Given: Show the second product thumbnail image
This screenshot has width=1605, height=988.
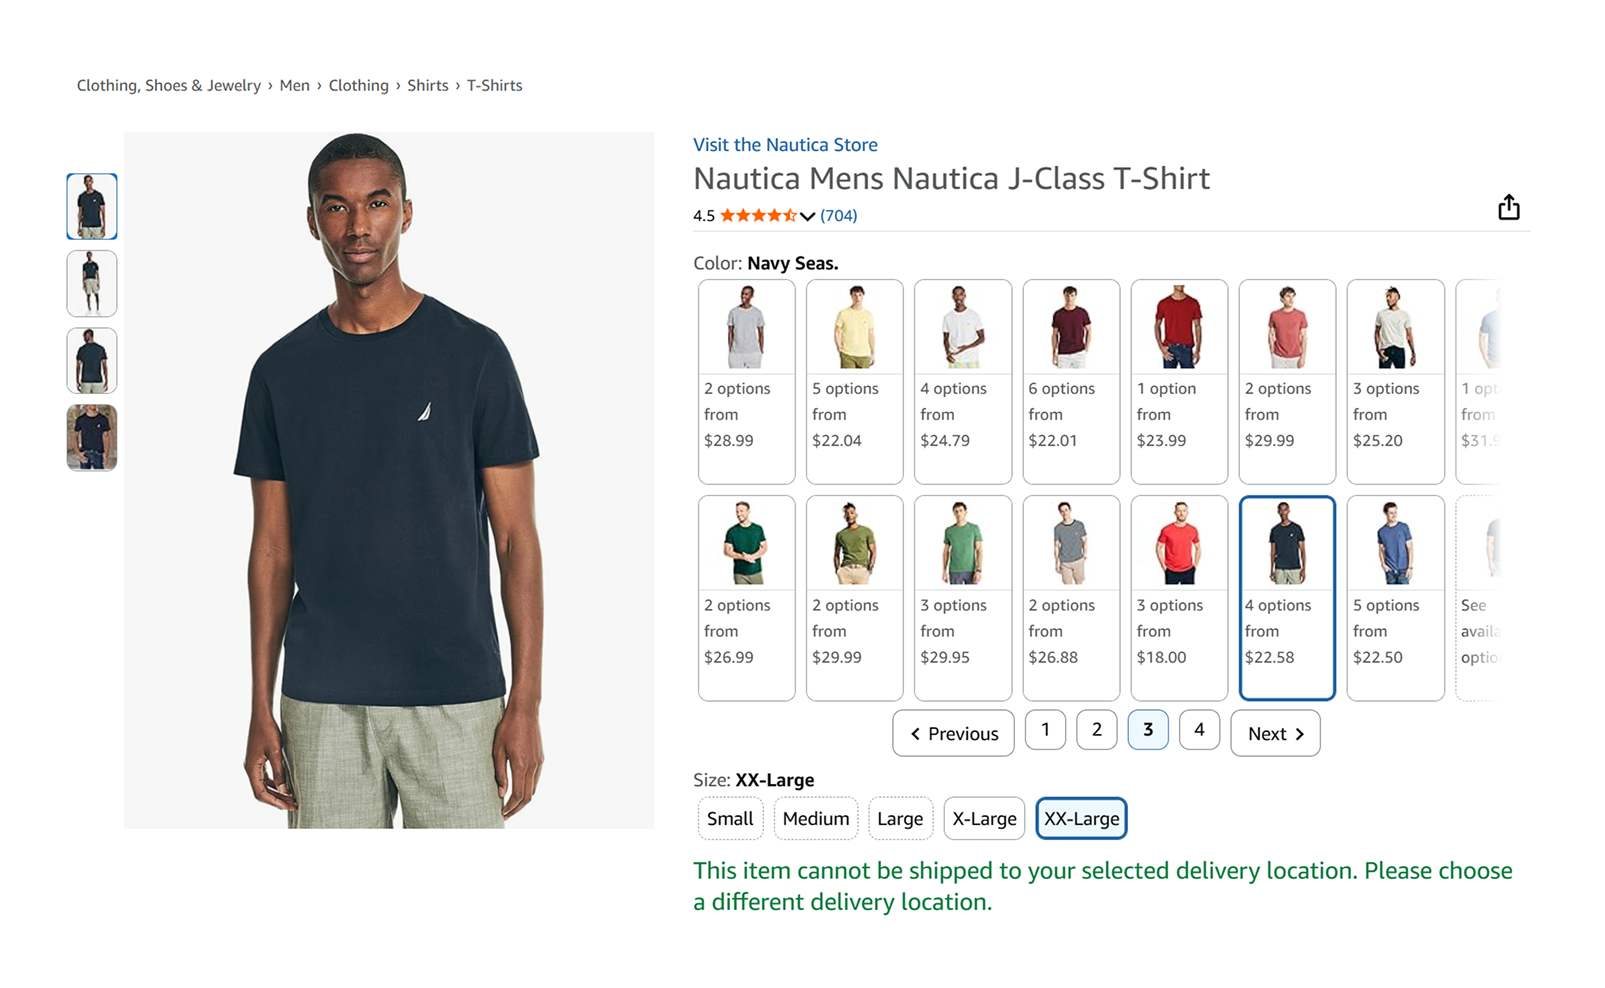Looking at the screenshot, I should tap(92, 284).
